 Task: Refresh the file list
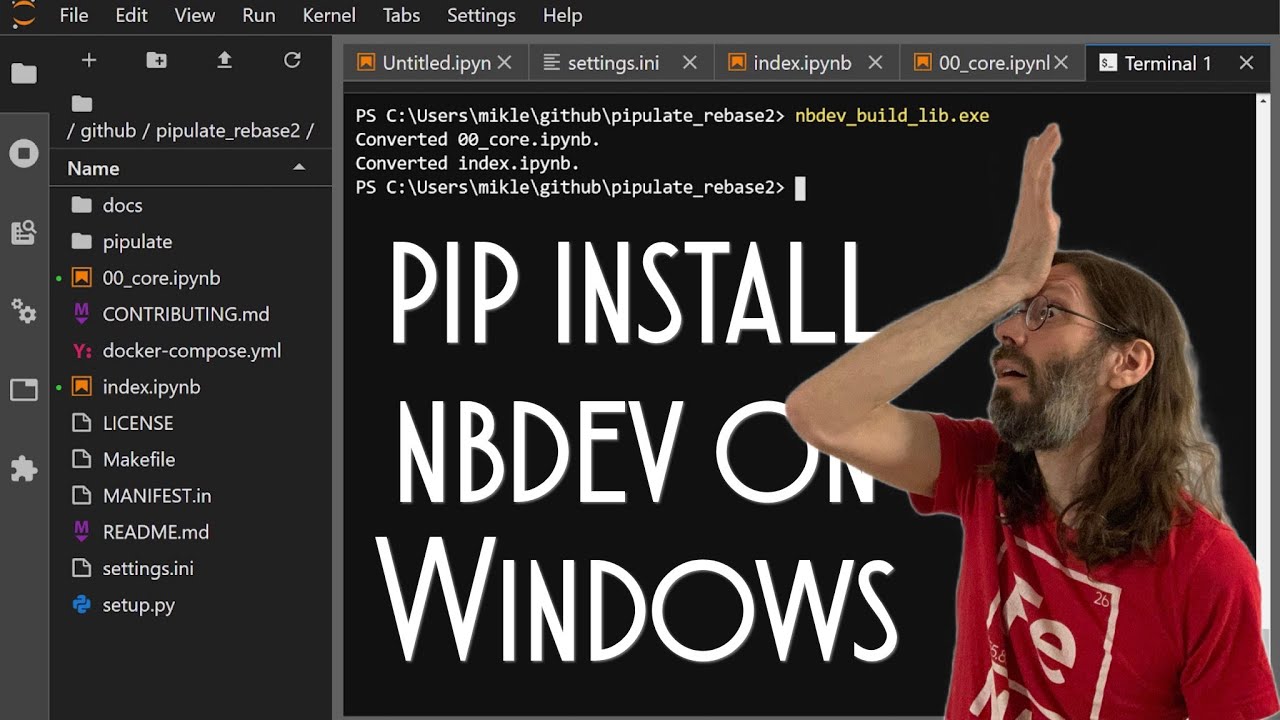292,61
